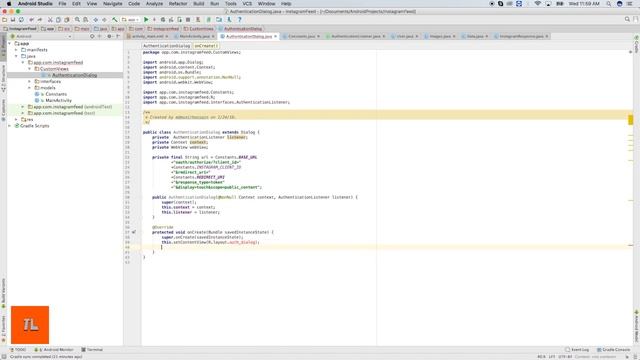
Task: Select MainActivity class in project tree
Action: tap(58, 100)
